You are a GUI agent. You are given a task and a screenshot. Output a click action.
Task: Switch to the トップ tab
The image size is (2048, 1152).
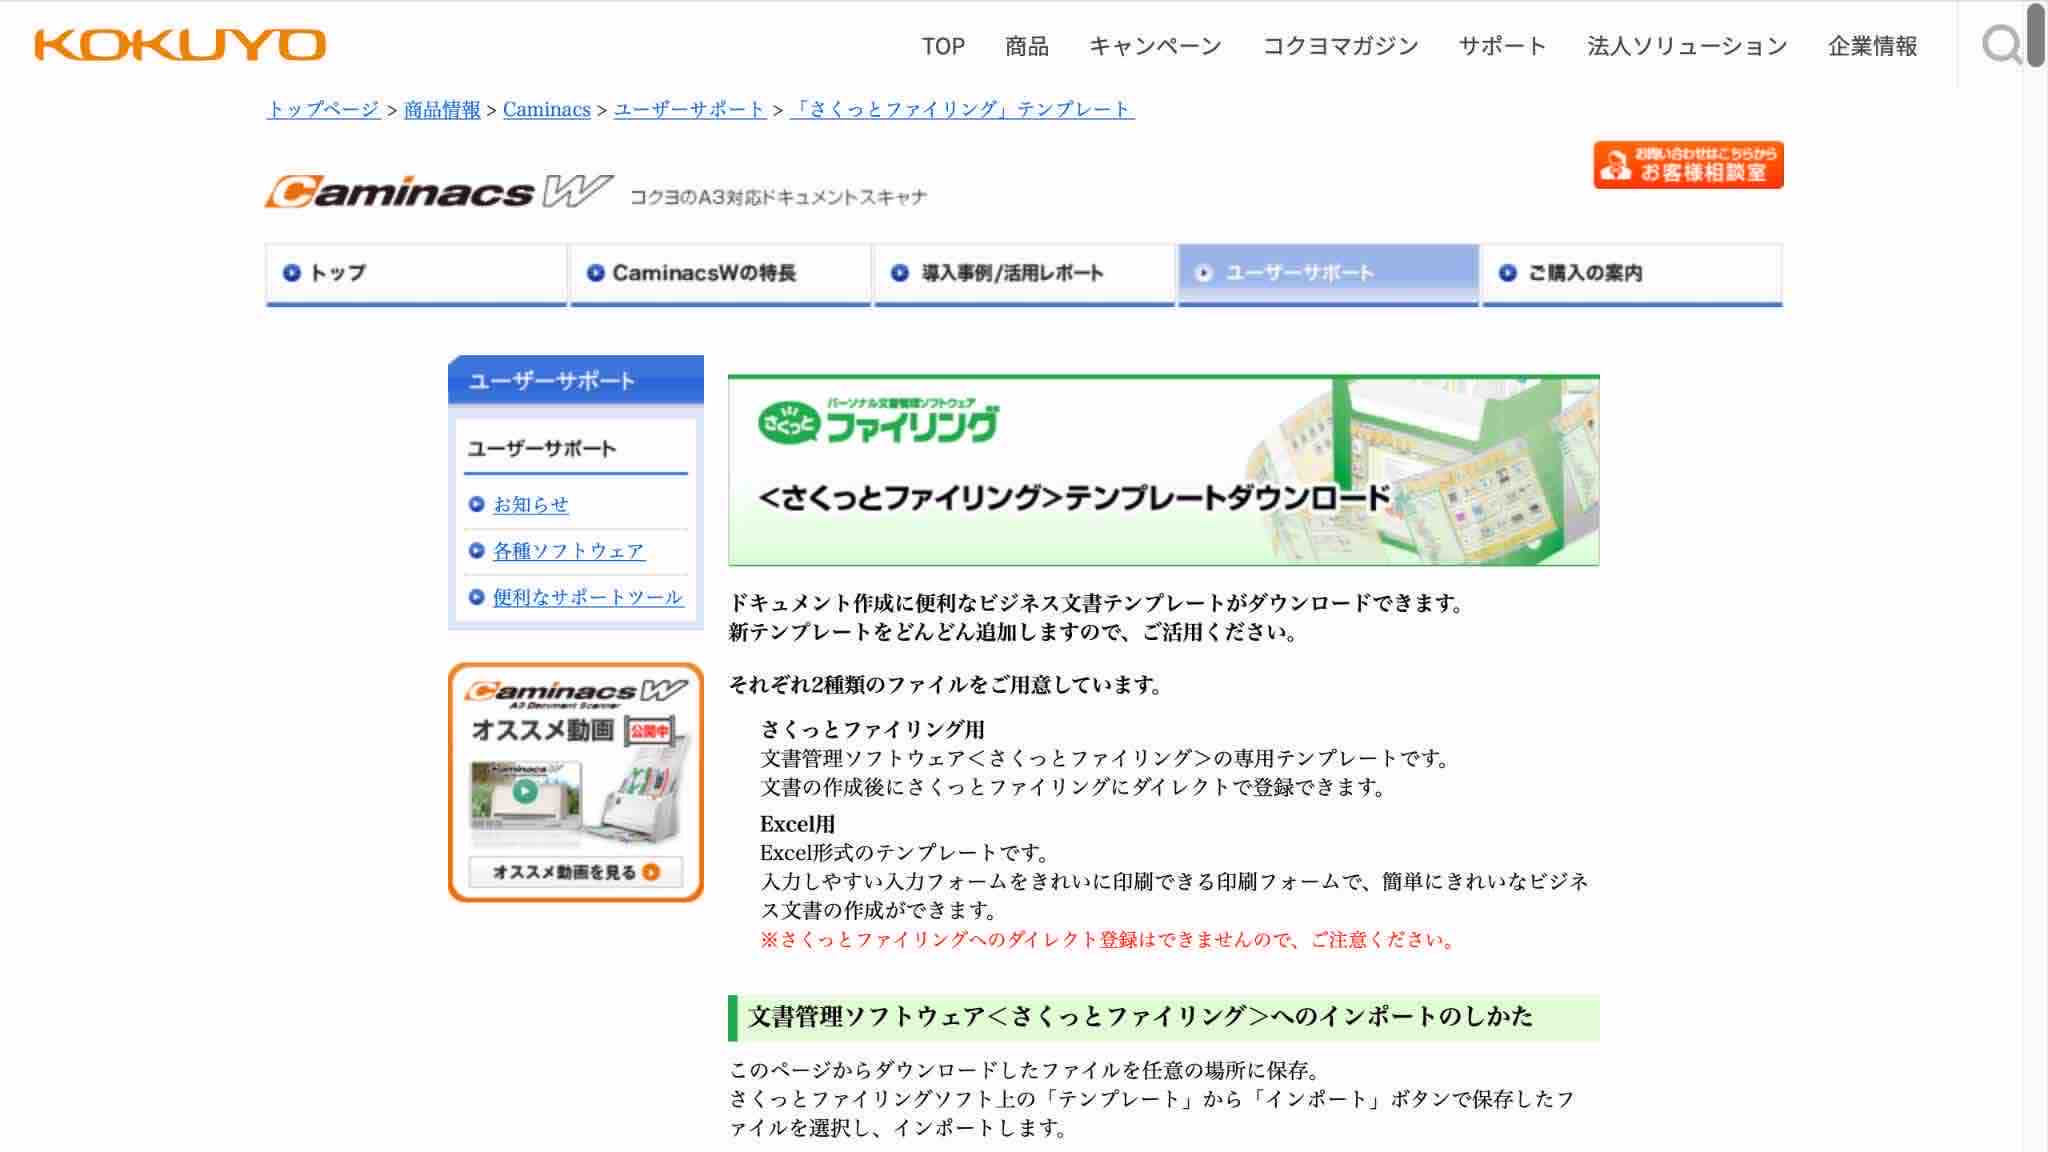416,274
